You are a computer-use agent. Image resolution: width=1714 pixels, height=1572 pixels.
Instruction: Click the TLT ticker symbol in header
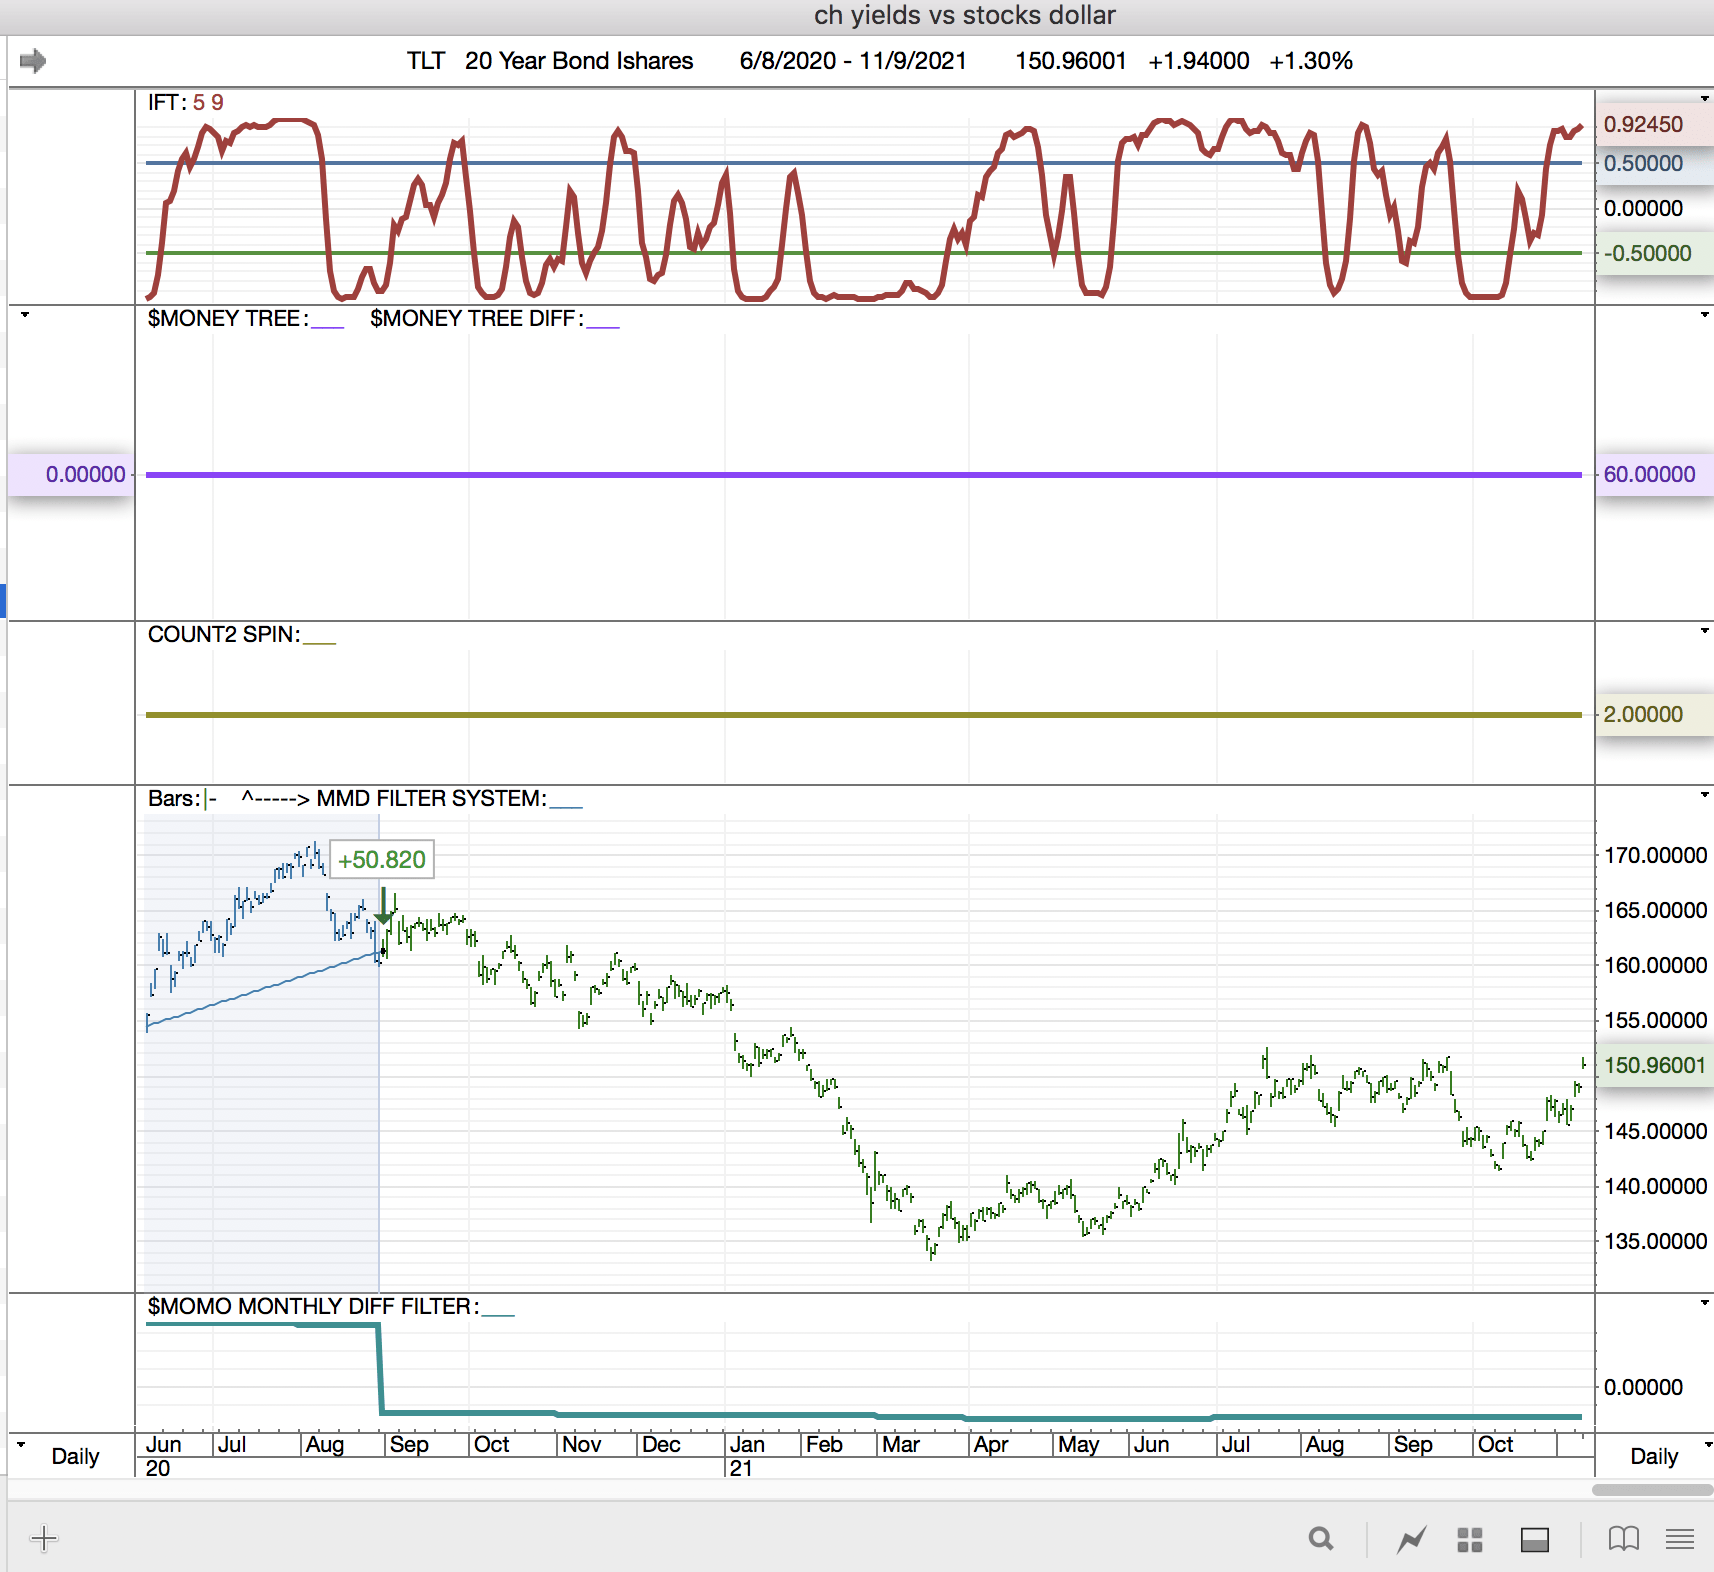click(x=425, y=61)
